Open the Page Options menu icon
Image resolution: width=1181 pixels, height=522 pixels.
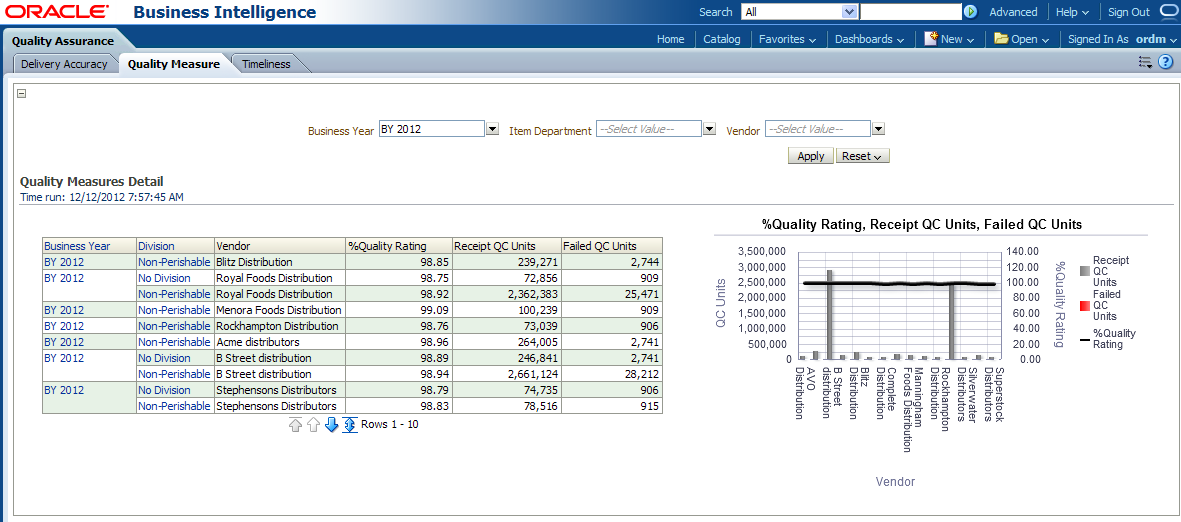click(x=1145, y=63)
